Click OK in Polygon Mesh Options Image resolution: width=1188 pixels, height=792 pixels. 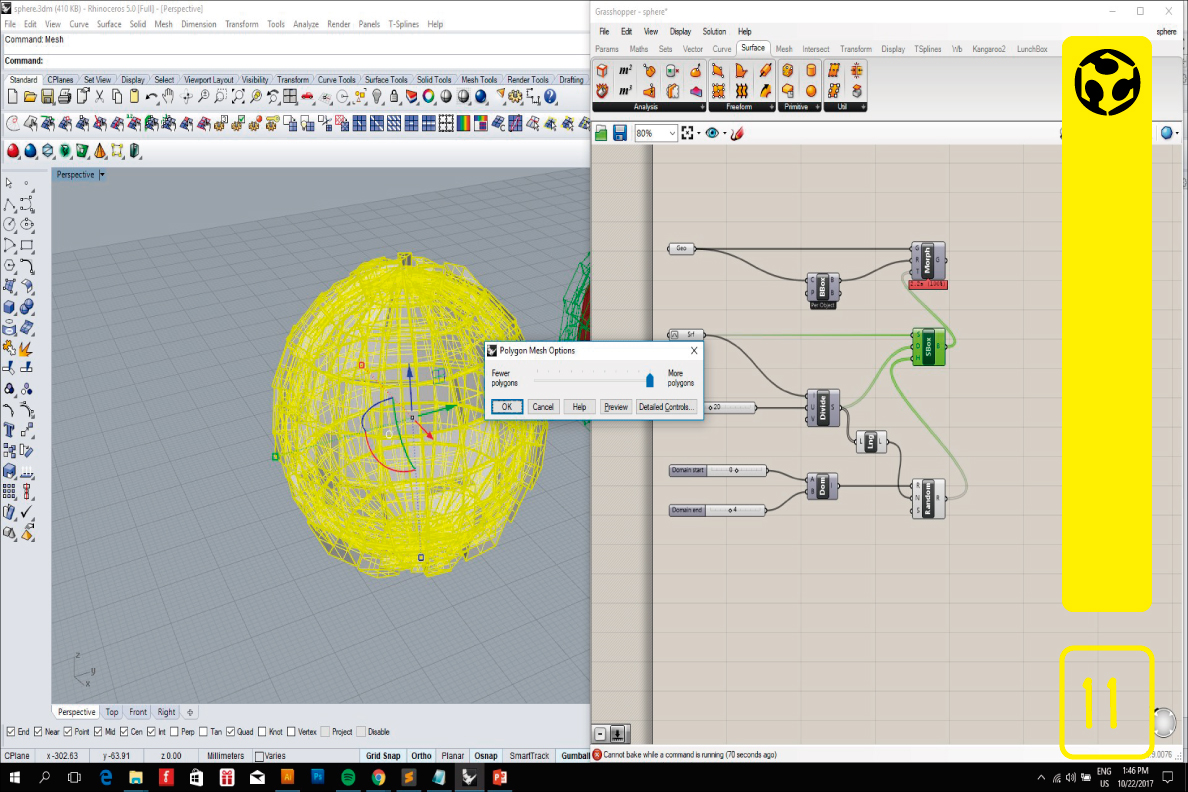(506, 407)
